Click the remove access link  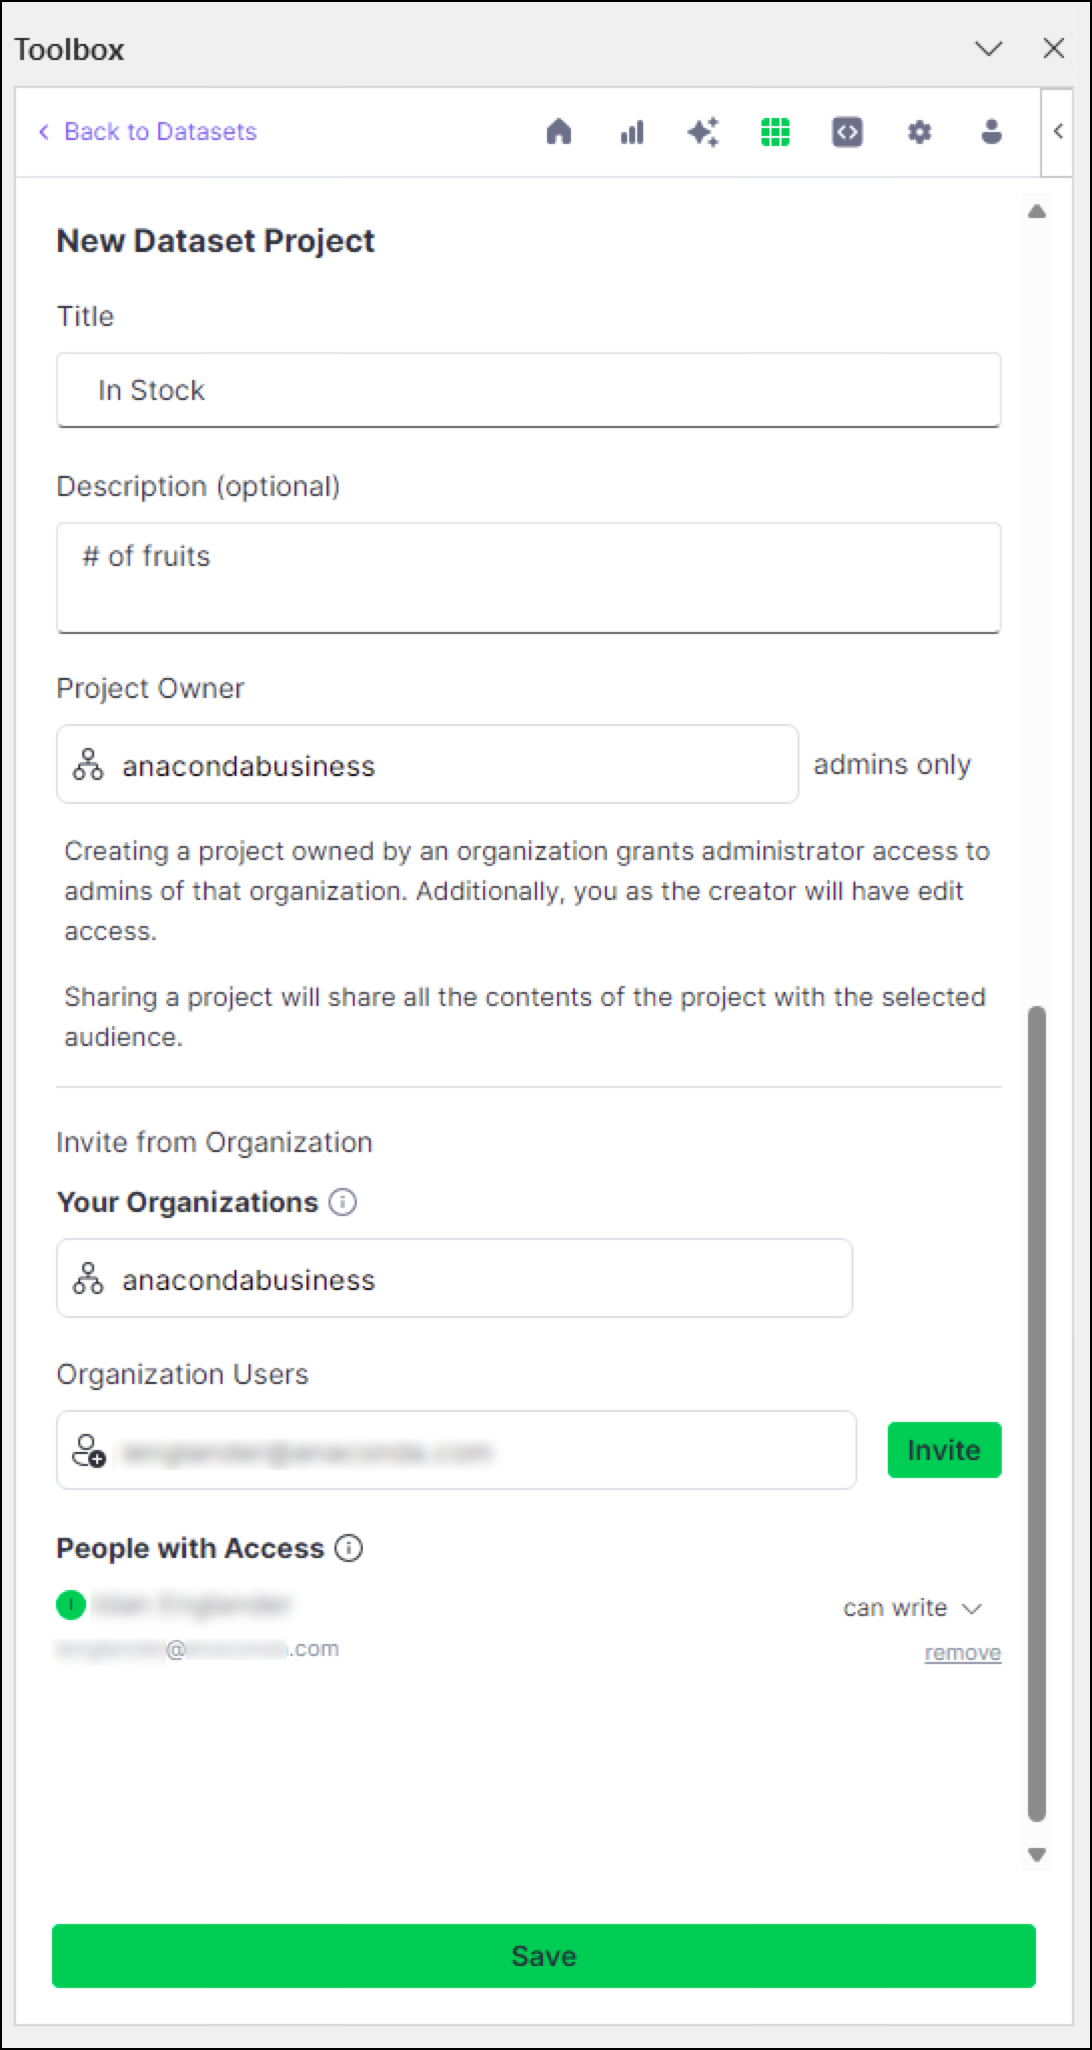pos(963,1653)
